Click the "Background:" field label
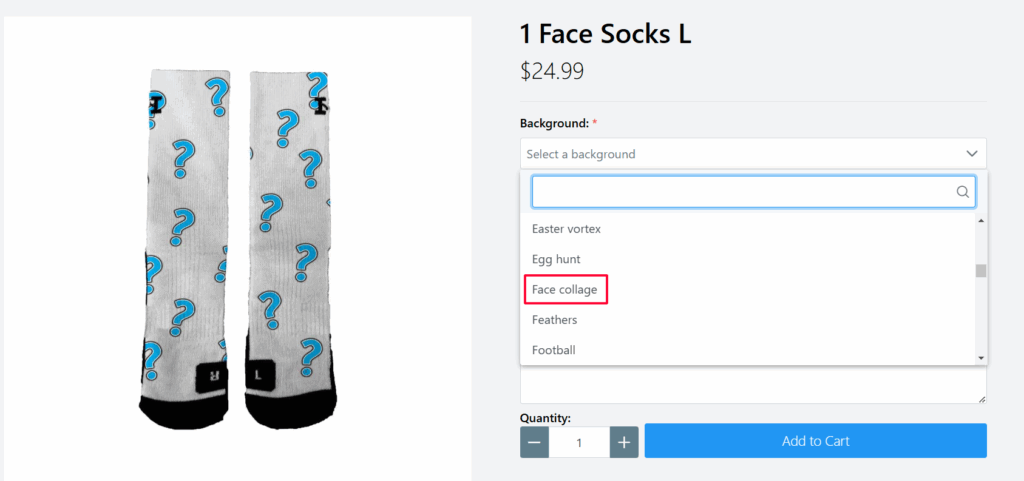The width and height of the screenshot is (1024, 481). pos(553,123)
